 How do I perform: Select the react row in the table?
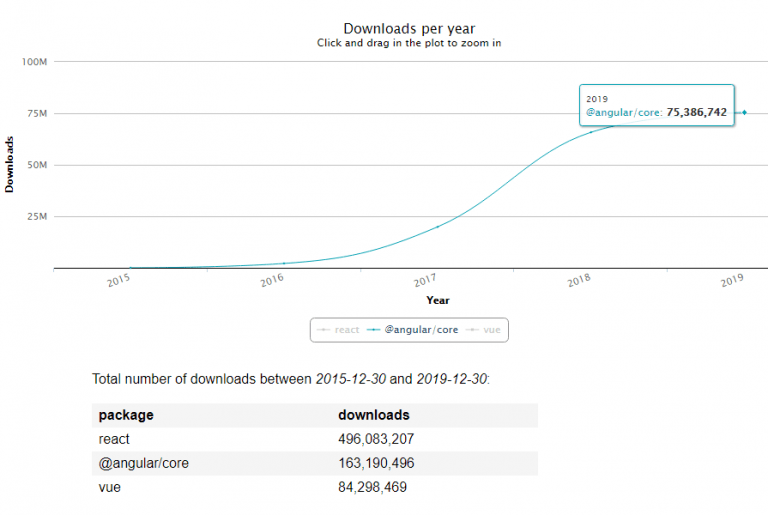114,439
